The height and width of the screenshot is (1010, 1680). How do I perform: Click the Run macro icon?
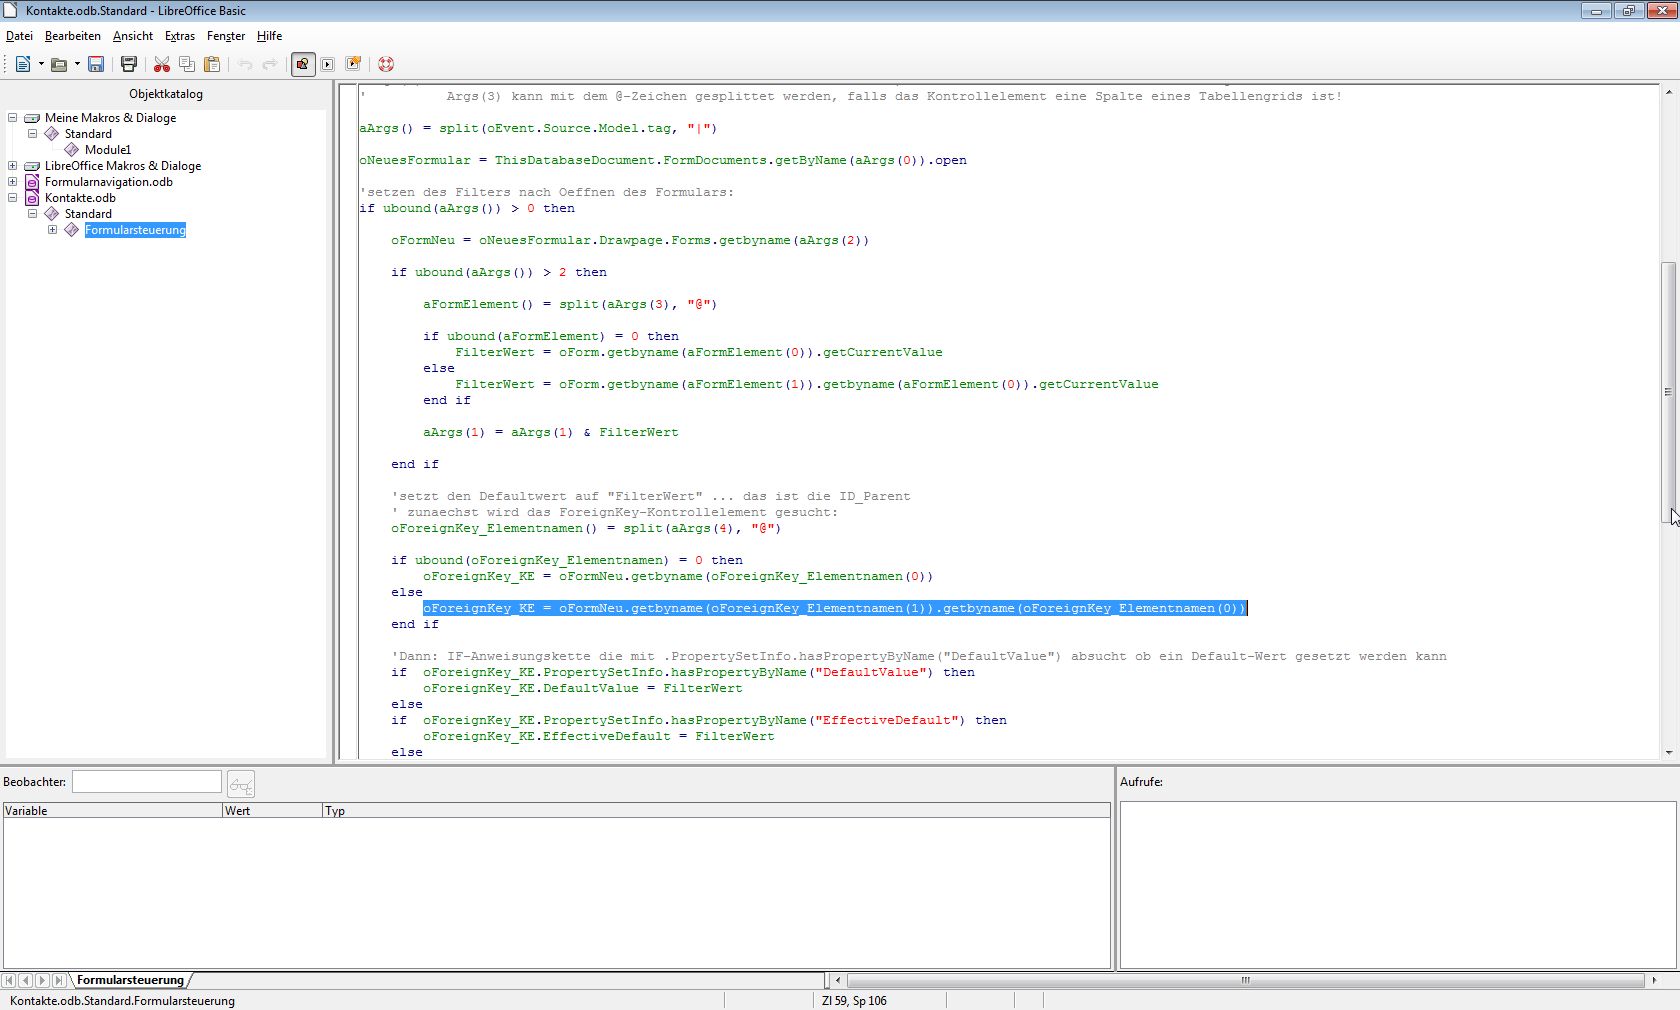328,64
